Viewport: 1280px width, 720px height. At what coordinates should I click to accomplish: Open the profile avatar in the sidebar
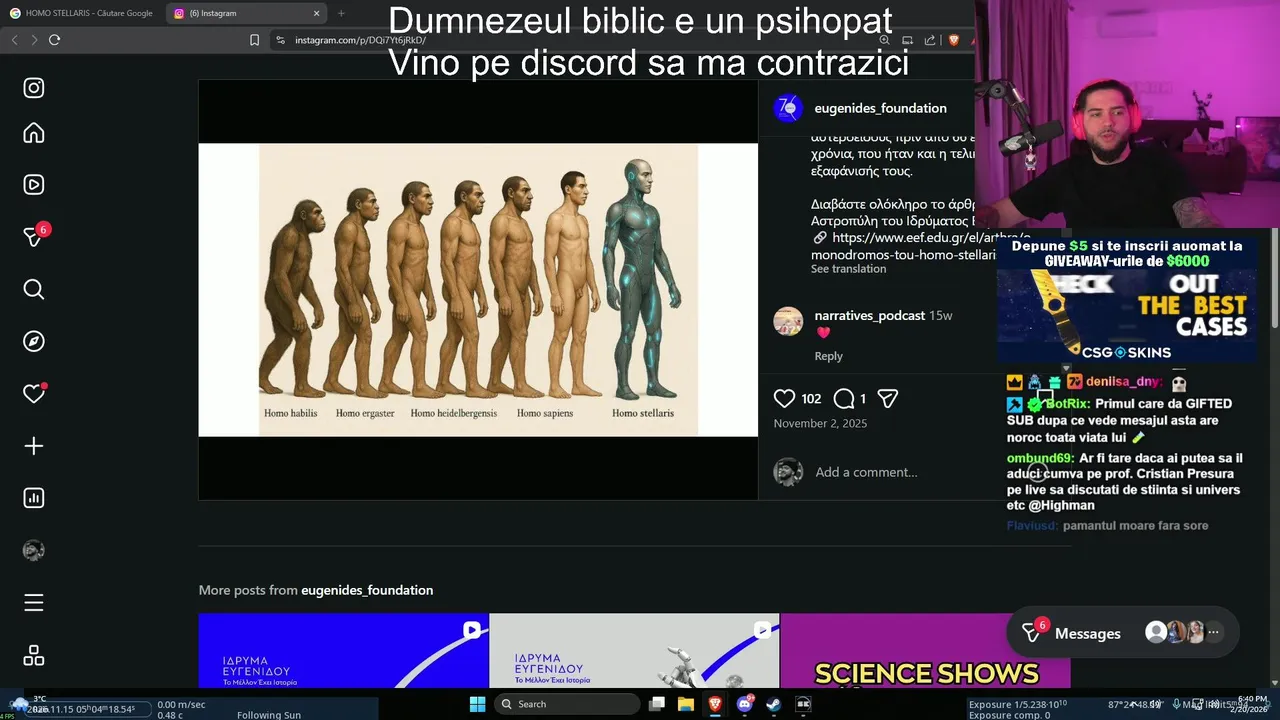[x=34, y=550]
